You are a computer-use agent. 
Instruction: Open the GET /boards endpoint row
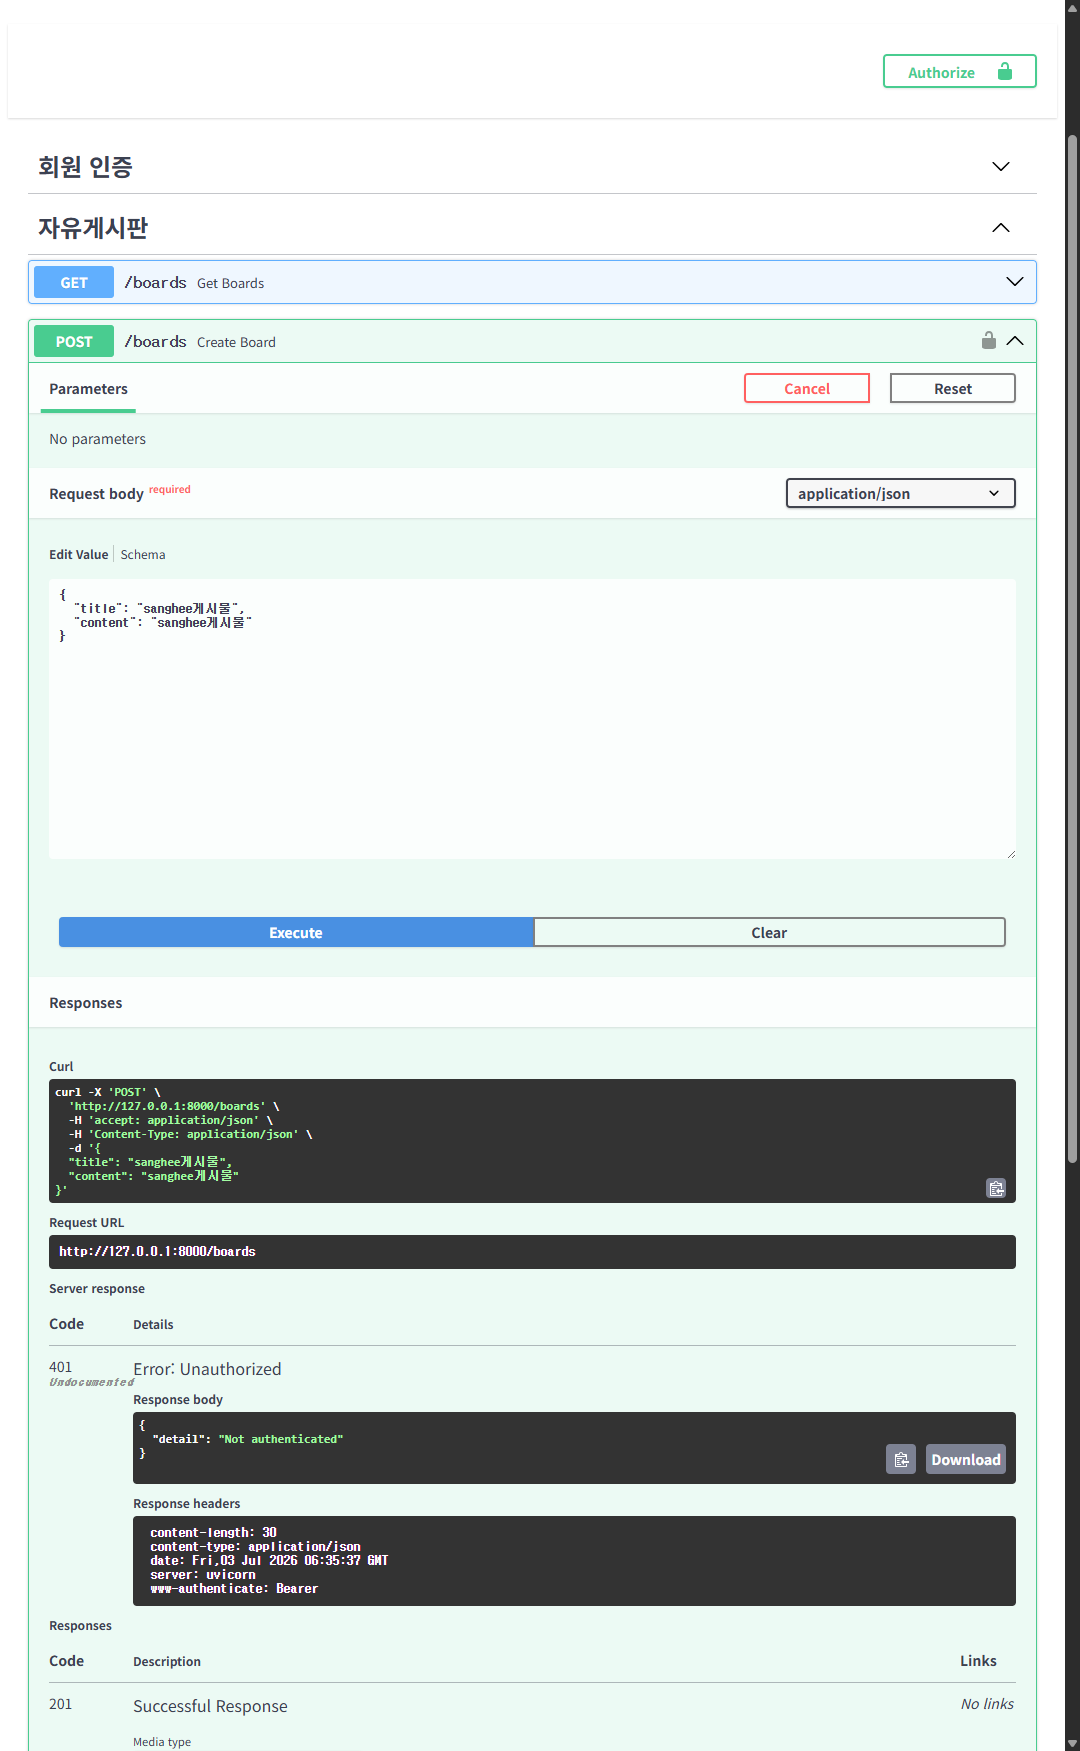[x=532, y=282]
